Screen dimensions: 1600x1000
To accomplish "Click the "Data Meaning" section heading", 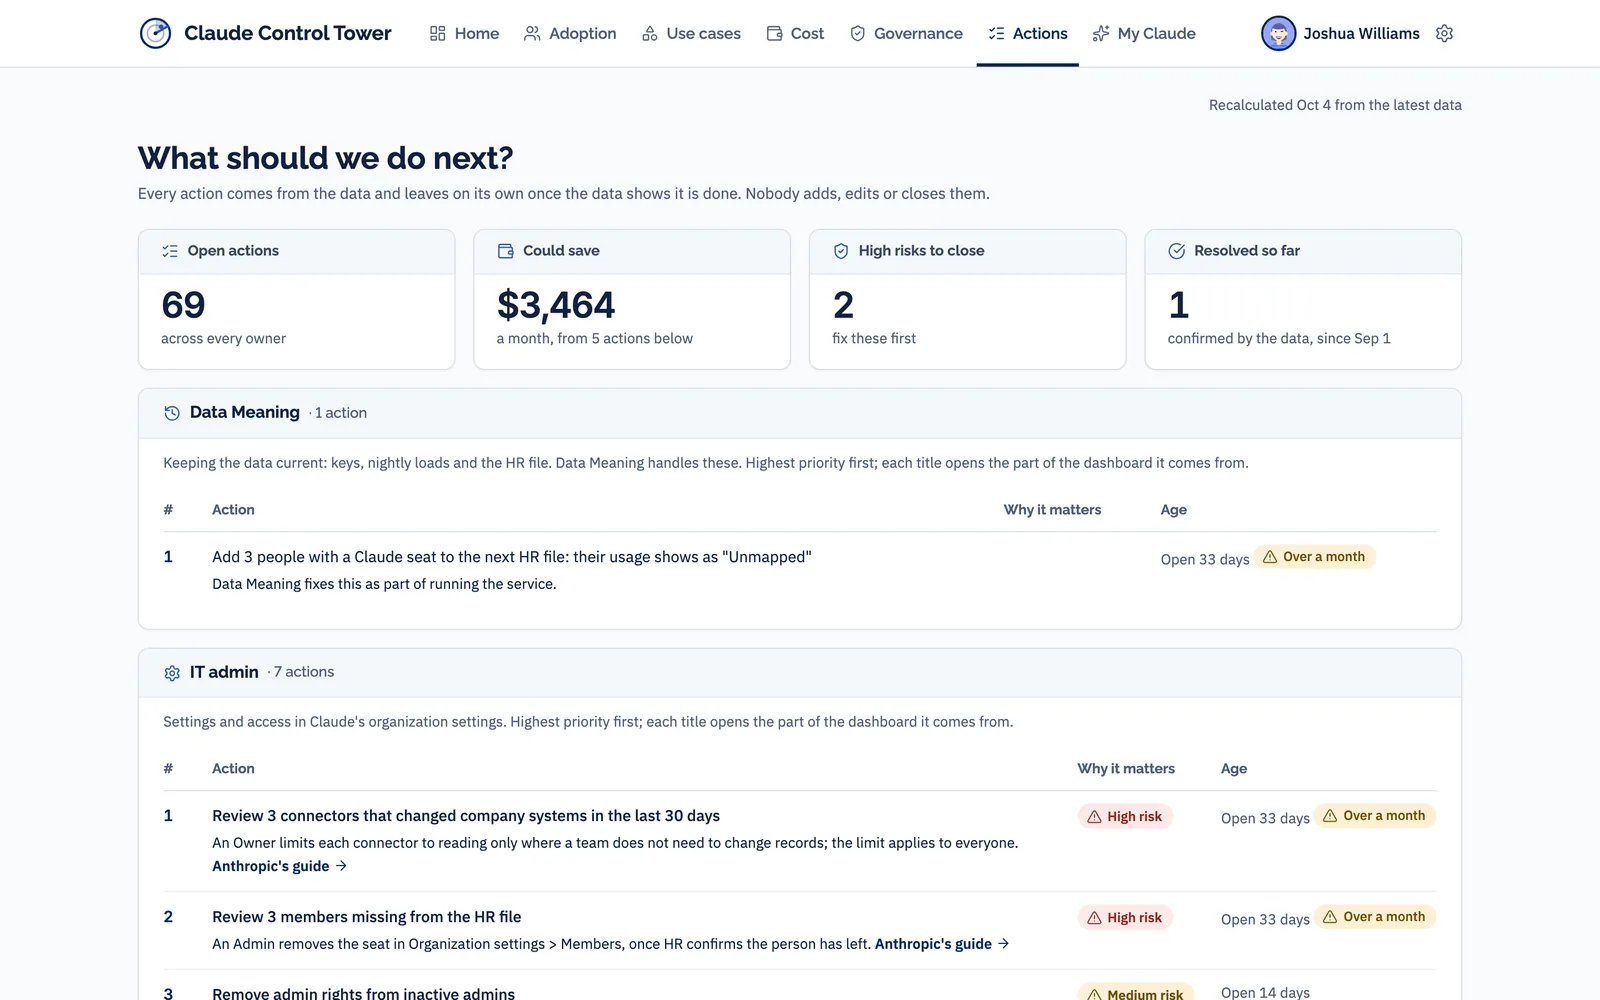I will [245, 412].
